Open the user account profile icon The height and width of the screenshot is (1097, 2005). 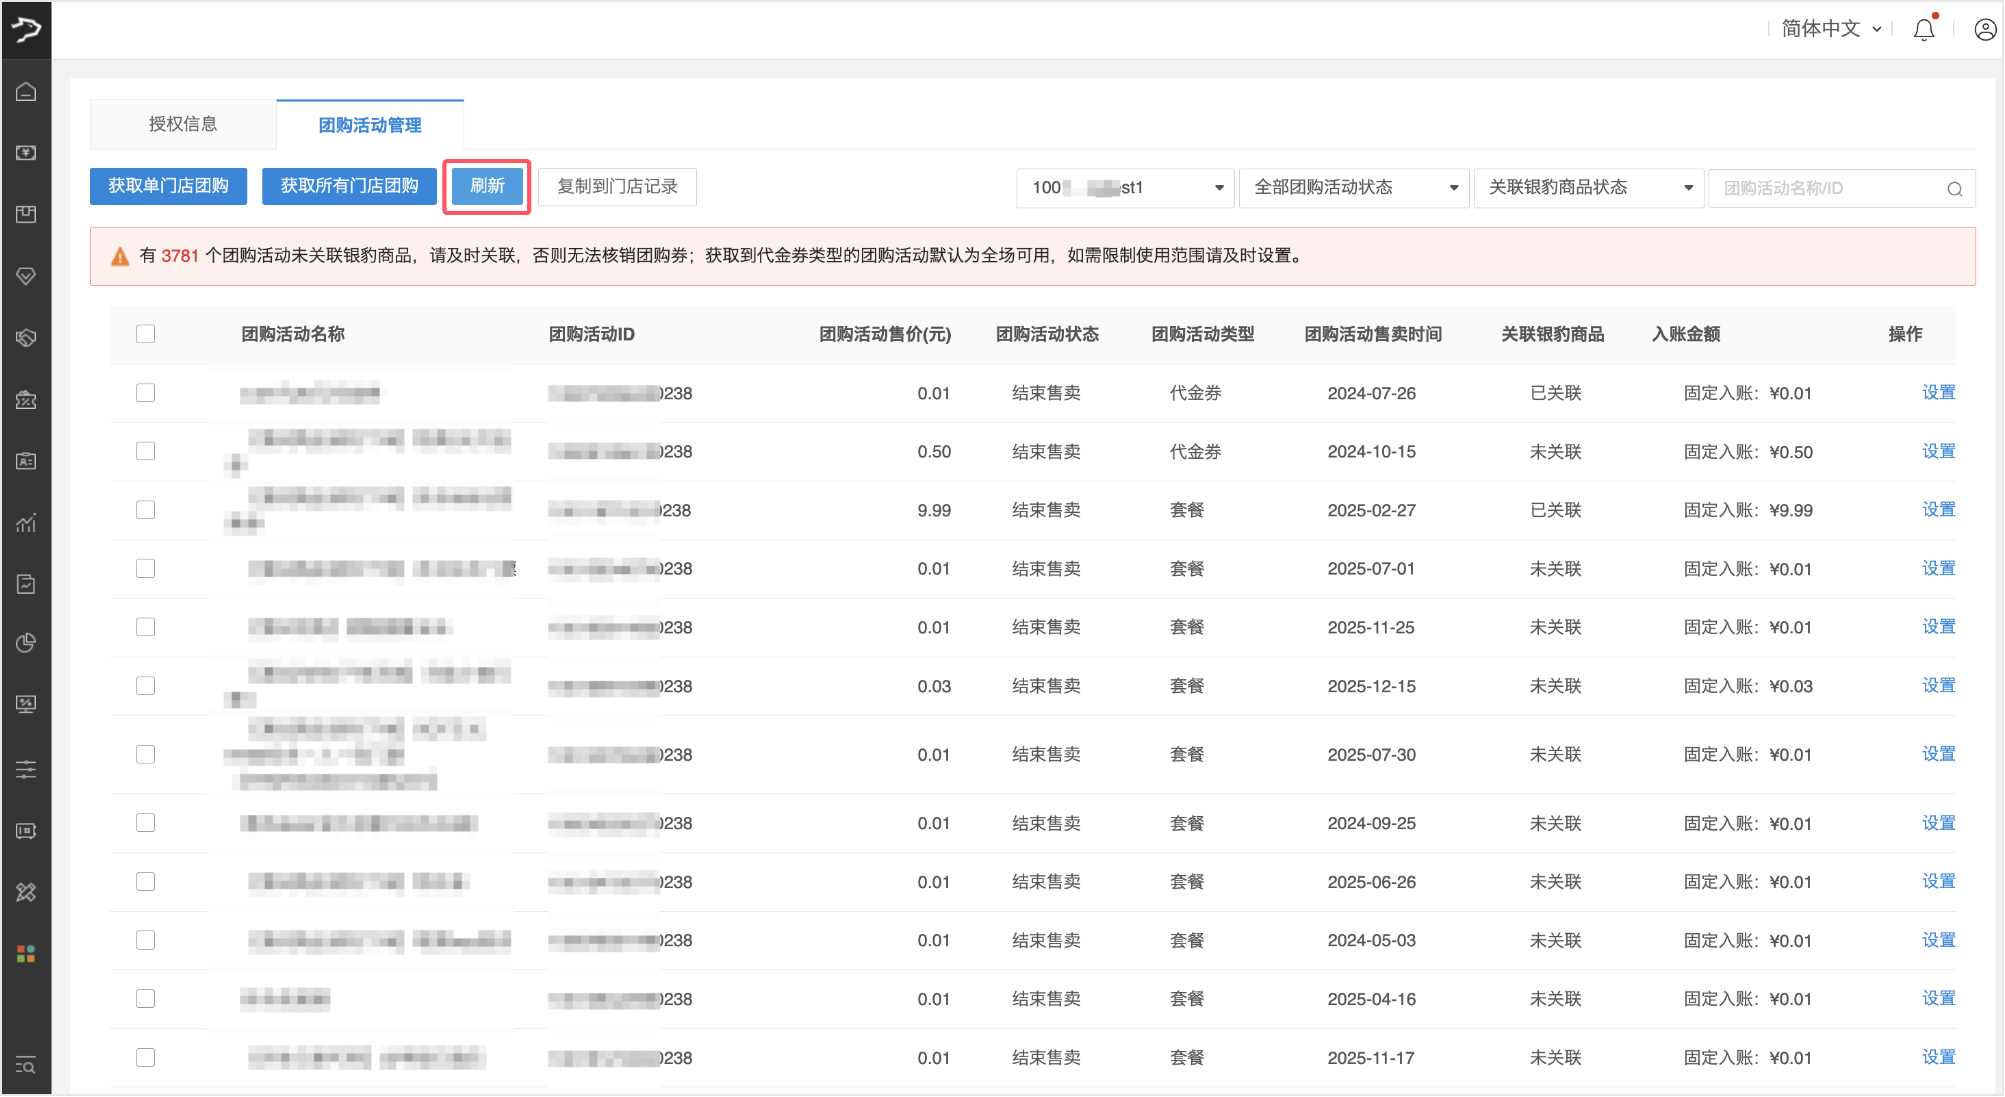(1985, 30)
